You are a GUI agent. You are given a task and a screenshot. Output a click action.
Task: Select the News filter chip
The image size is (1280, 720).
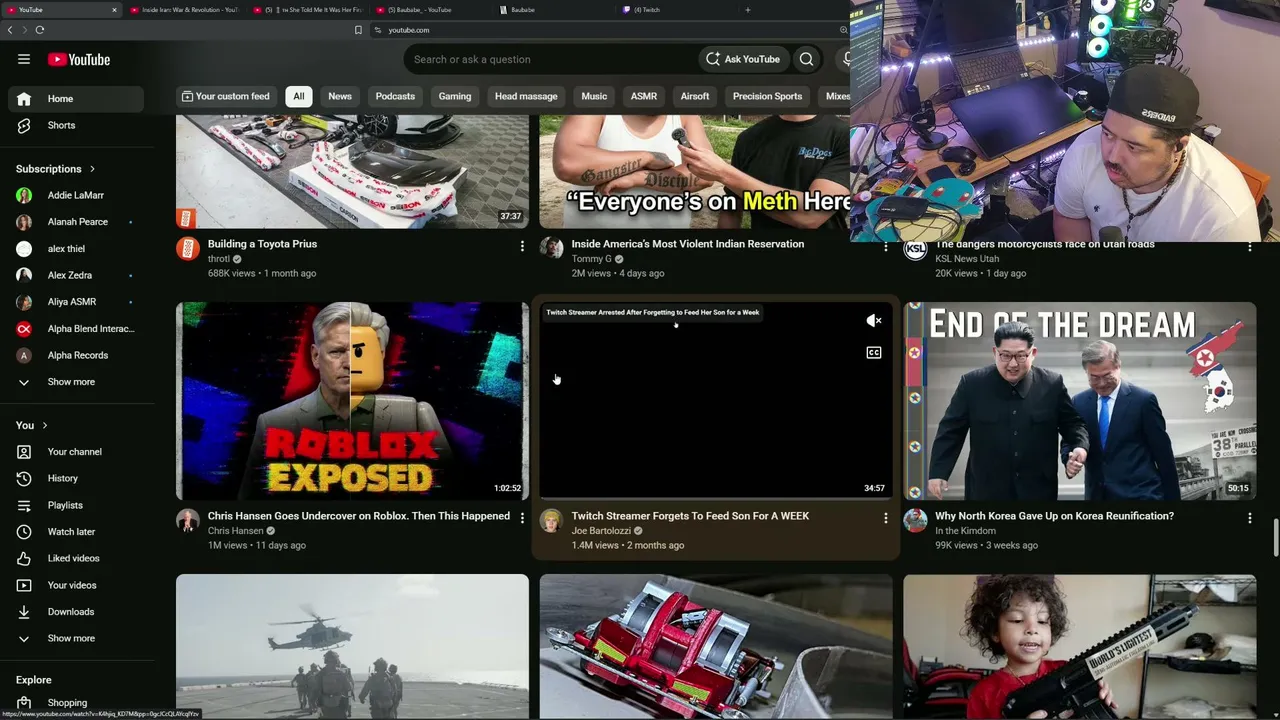point(340,96)
